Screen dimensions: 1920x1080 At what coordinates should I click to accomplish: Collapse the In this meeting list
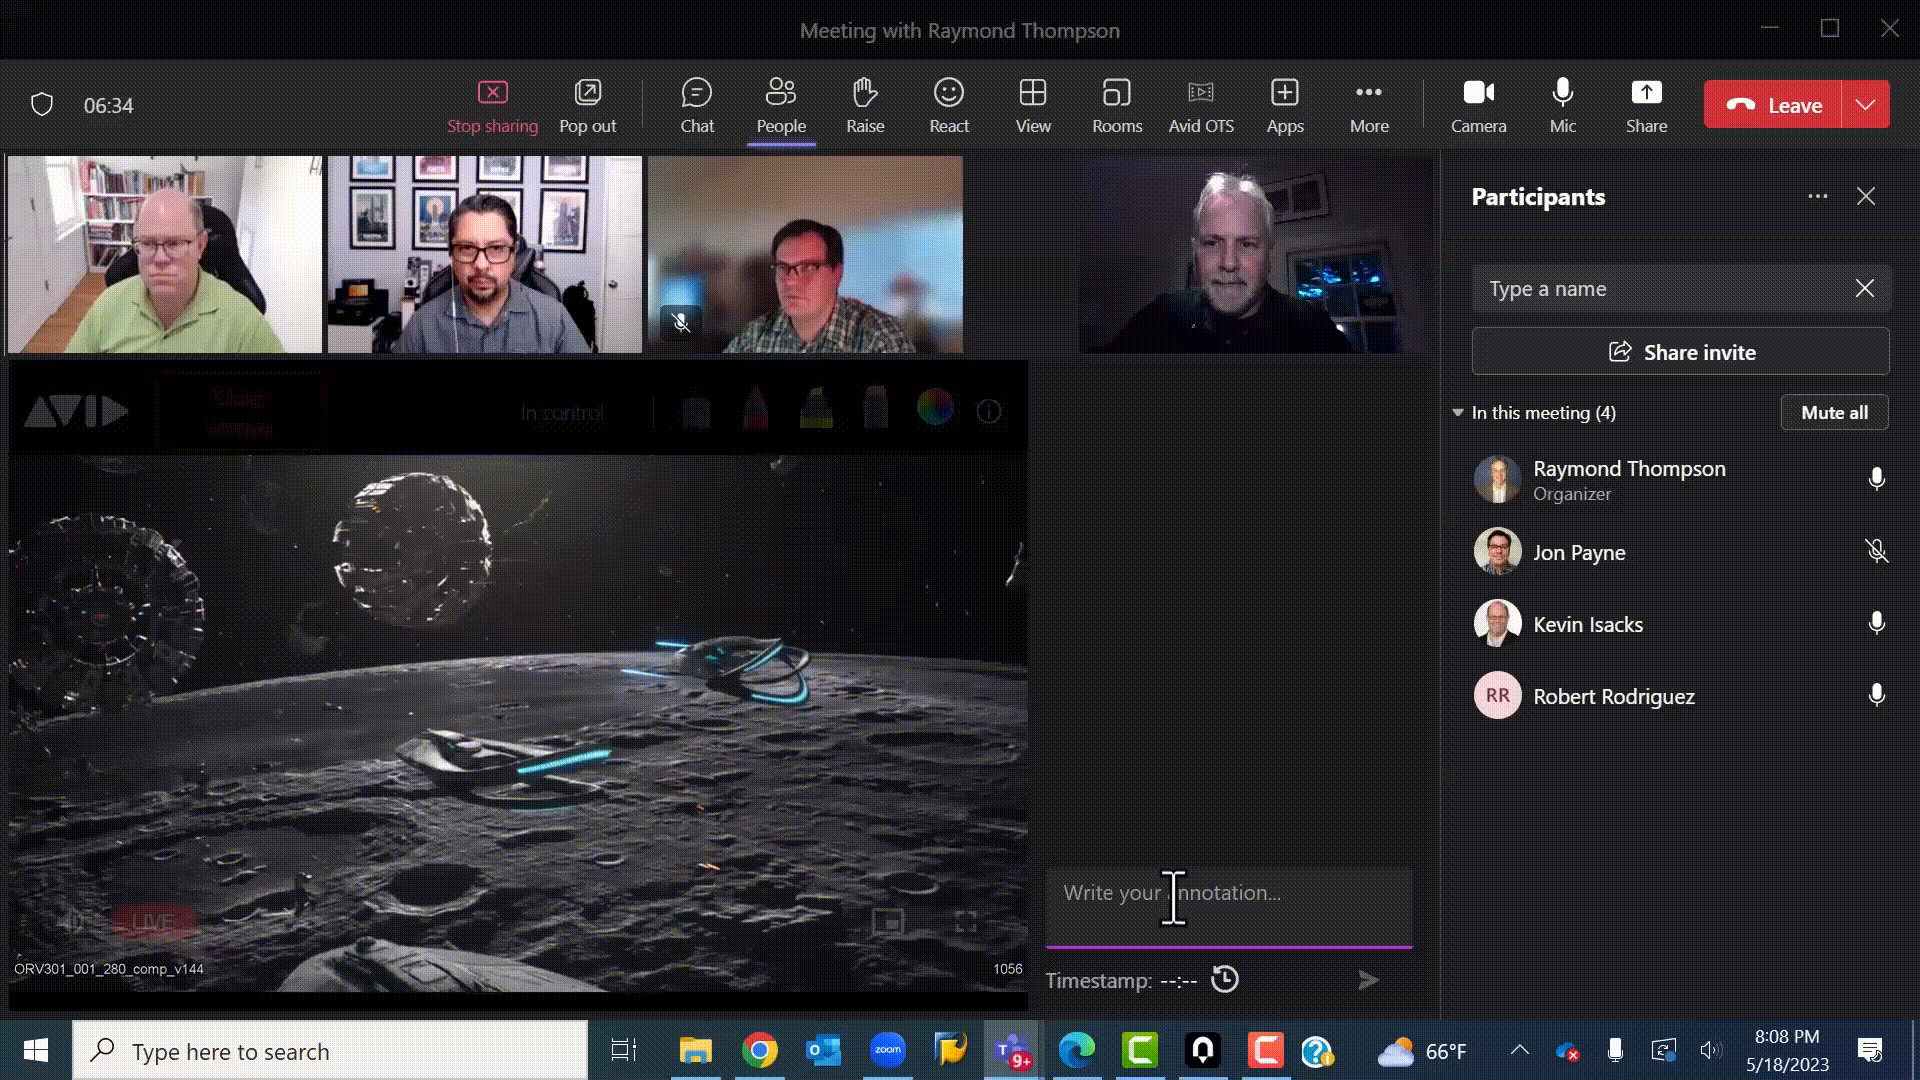point(1458,413)
